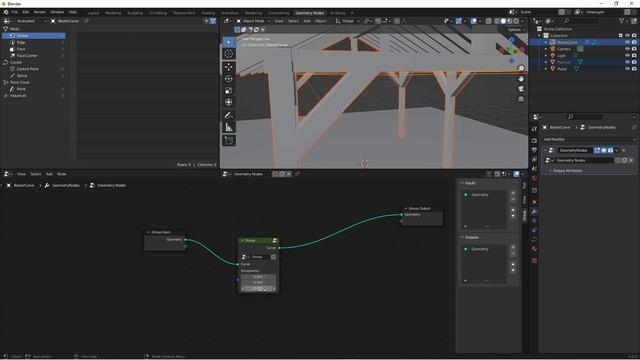The width and height of the screenshot is (640, 360).
Task: Open the Edit menu in top bar
Action: click(x=26, y=13)
